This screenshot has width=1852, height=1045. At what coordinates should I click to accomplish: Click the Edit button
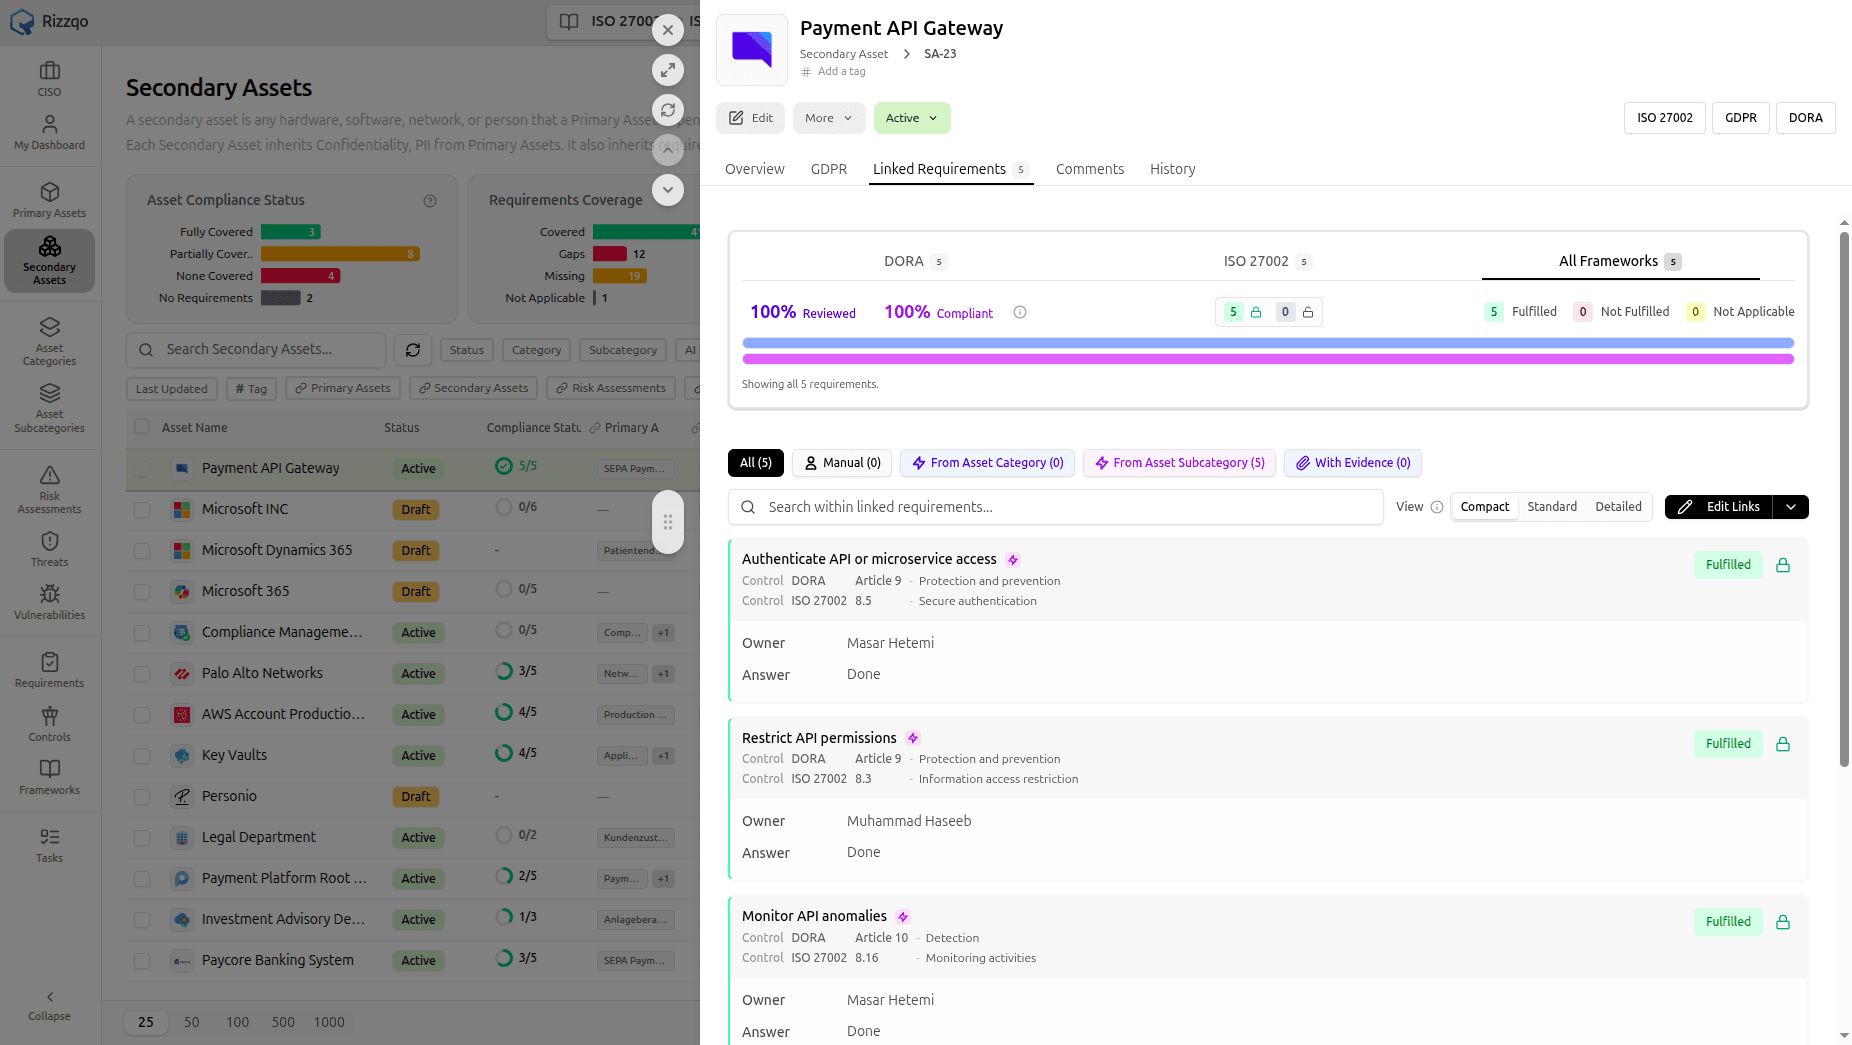751,118
